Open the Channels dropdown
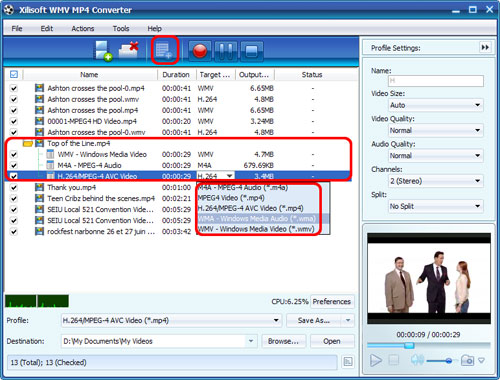Image resolution: width=500 pixels, height=380 pixels. coord(436,181)
